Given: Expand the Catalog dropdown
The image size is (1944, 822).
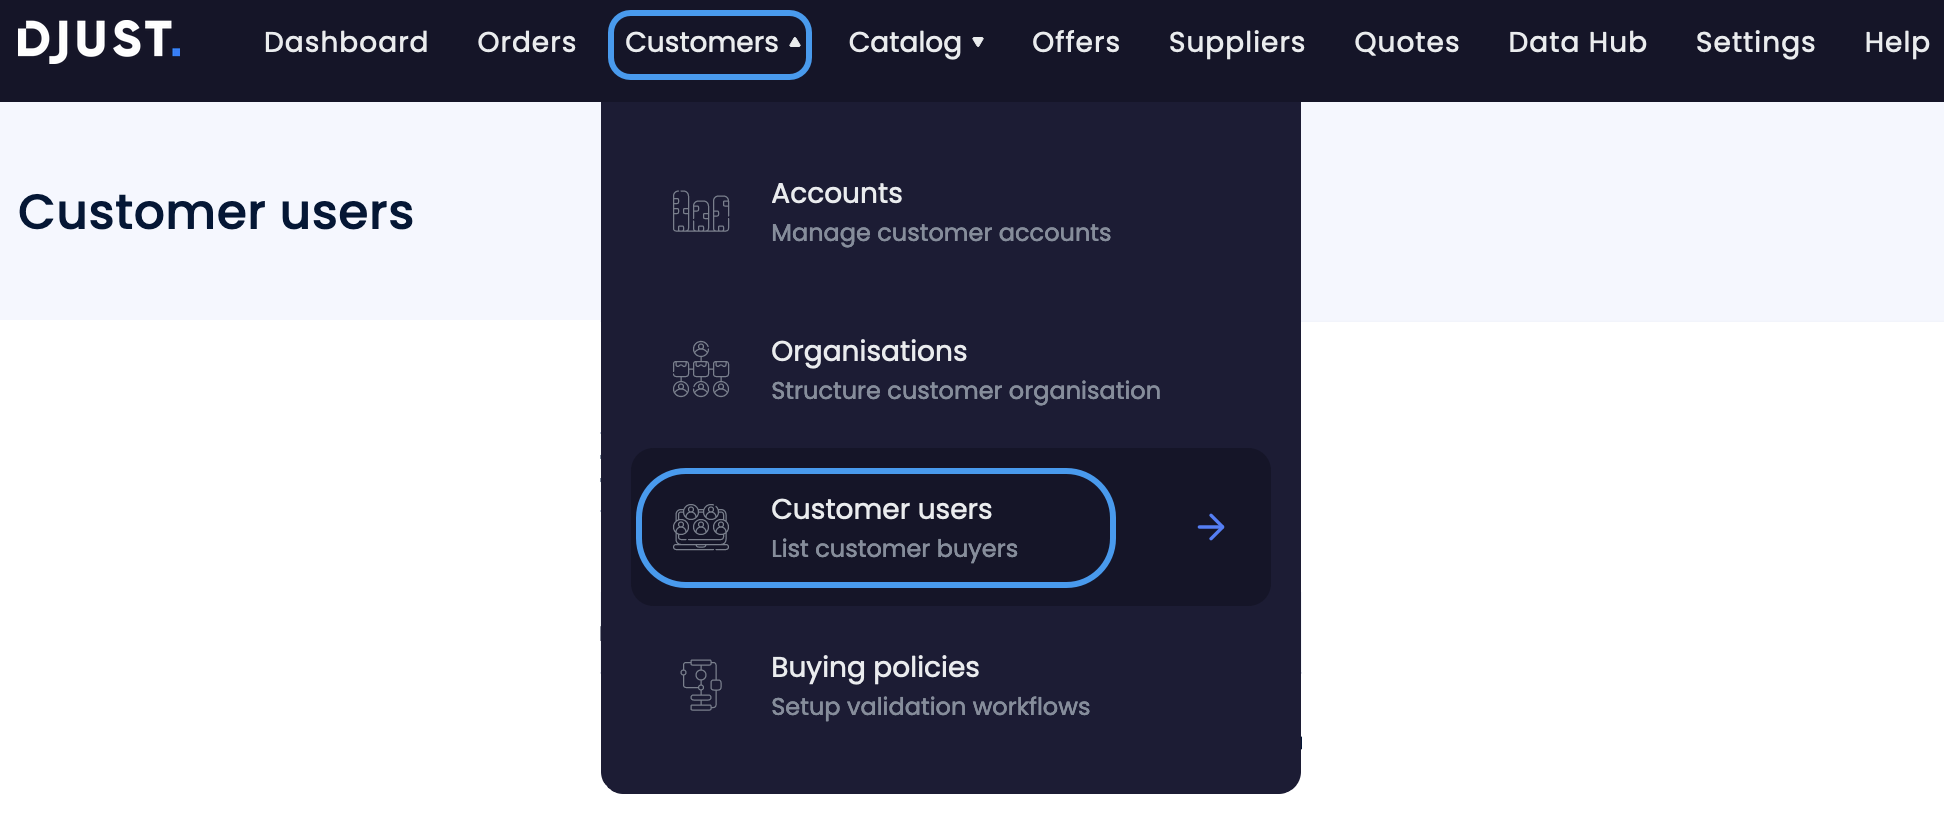Looking at the screenshot, I should click(x=915, y=43).
